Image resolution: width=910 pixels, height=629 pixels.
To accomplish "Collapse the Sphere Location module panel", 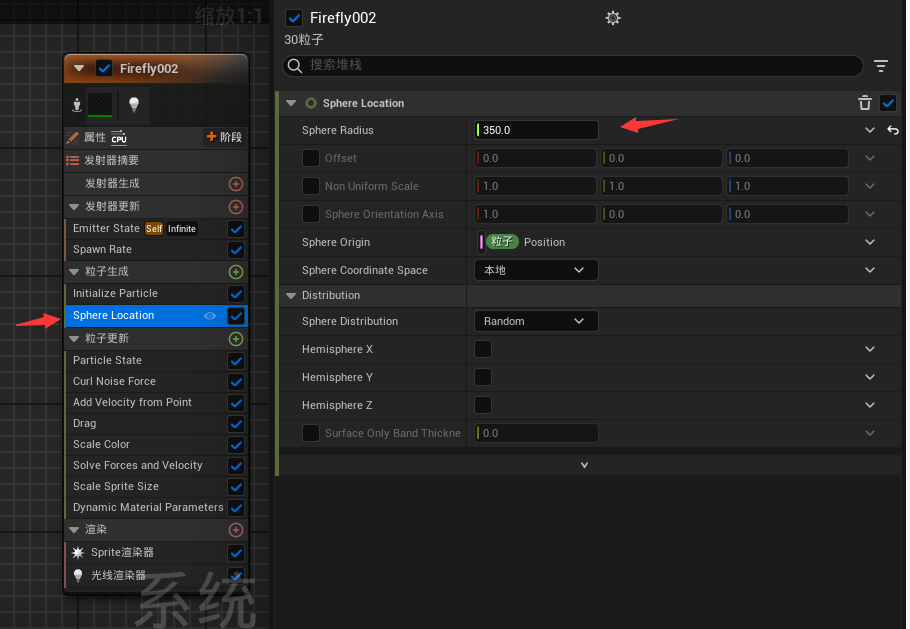I will [x=291, y=103].
